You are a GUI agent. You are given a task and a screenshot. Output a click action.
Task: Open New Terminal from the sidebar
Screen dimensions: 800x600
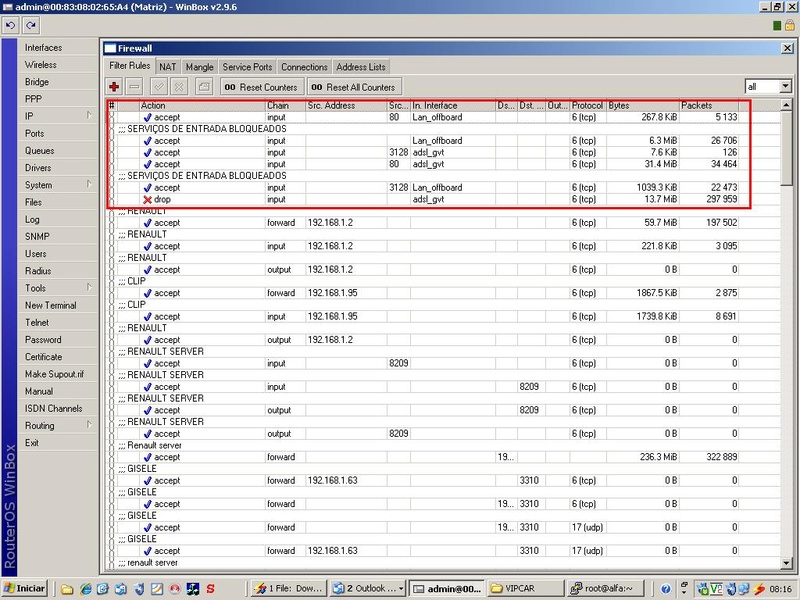click(x=57, y=305)
